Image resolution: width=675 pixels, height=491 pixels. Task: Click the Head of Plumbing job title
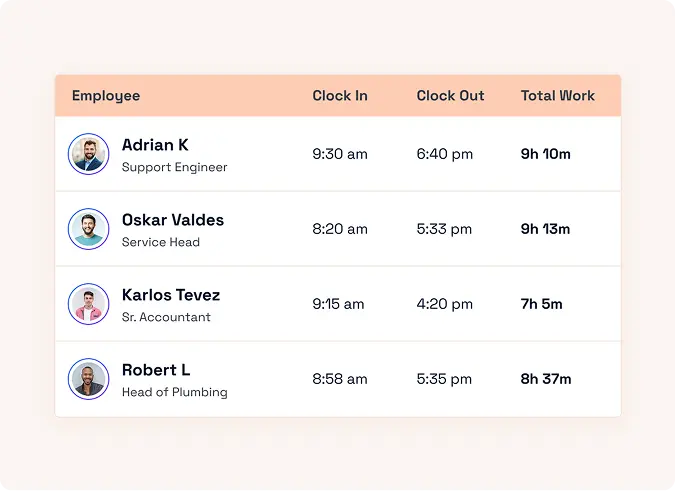[175, 393]
